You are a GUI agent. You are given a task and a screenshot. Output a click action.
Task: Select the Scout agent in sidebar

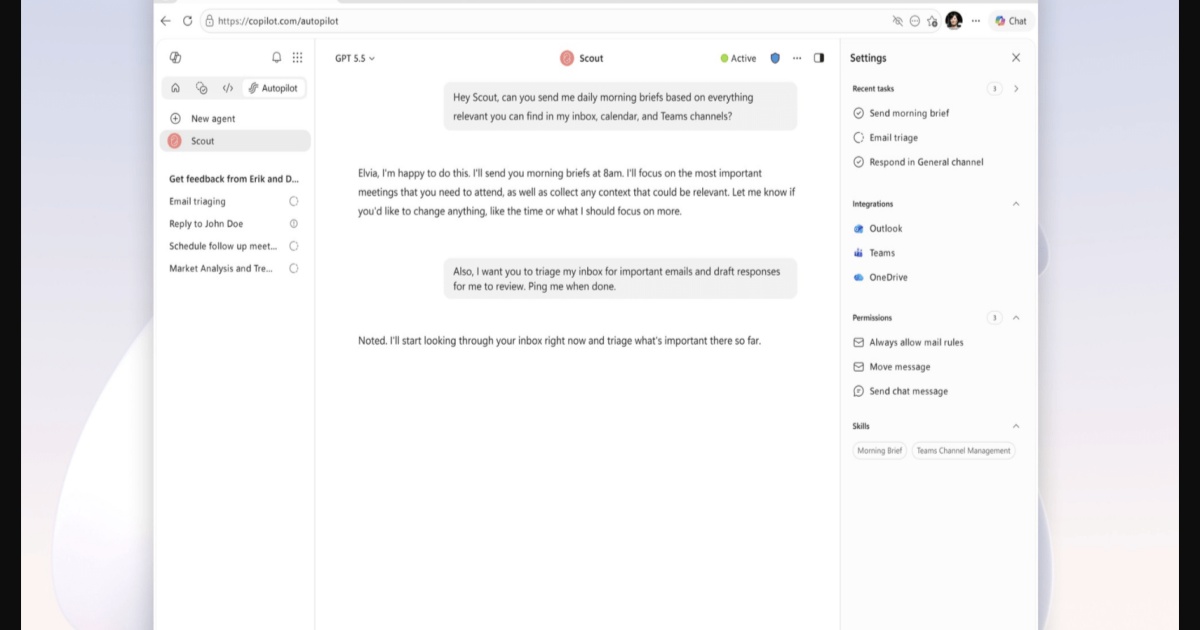tap(235, 141)
